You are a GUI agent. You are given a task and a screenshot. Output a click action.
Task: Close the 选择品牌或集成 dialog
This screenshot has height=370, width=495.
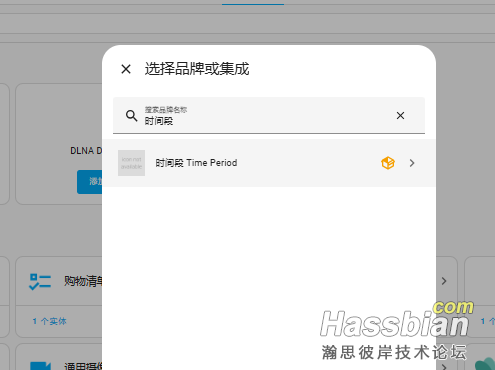click(x=126, y=69)
